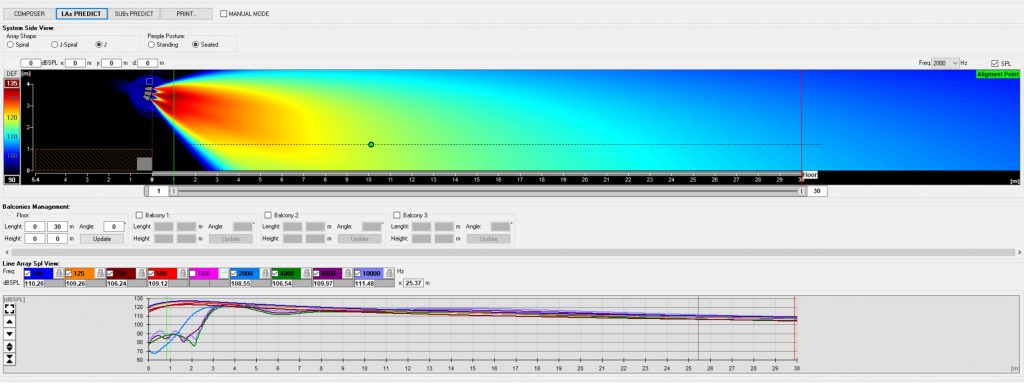Click the vertical expand icon beside graph
Screen dimensions: 1024x383
(10, 346)
